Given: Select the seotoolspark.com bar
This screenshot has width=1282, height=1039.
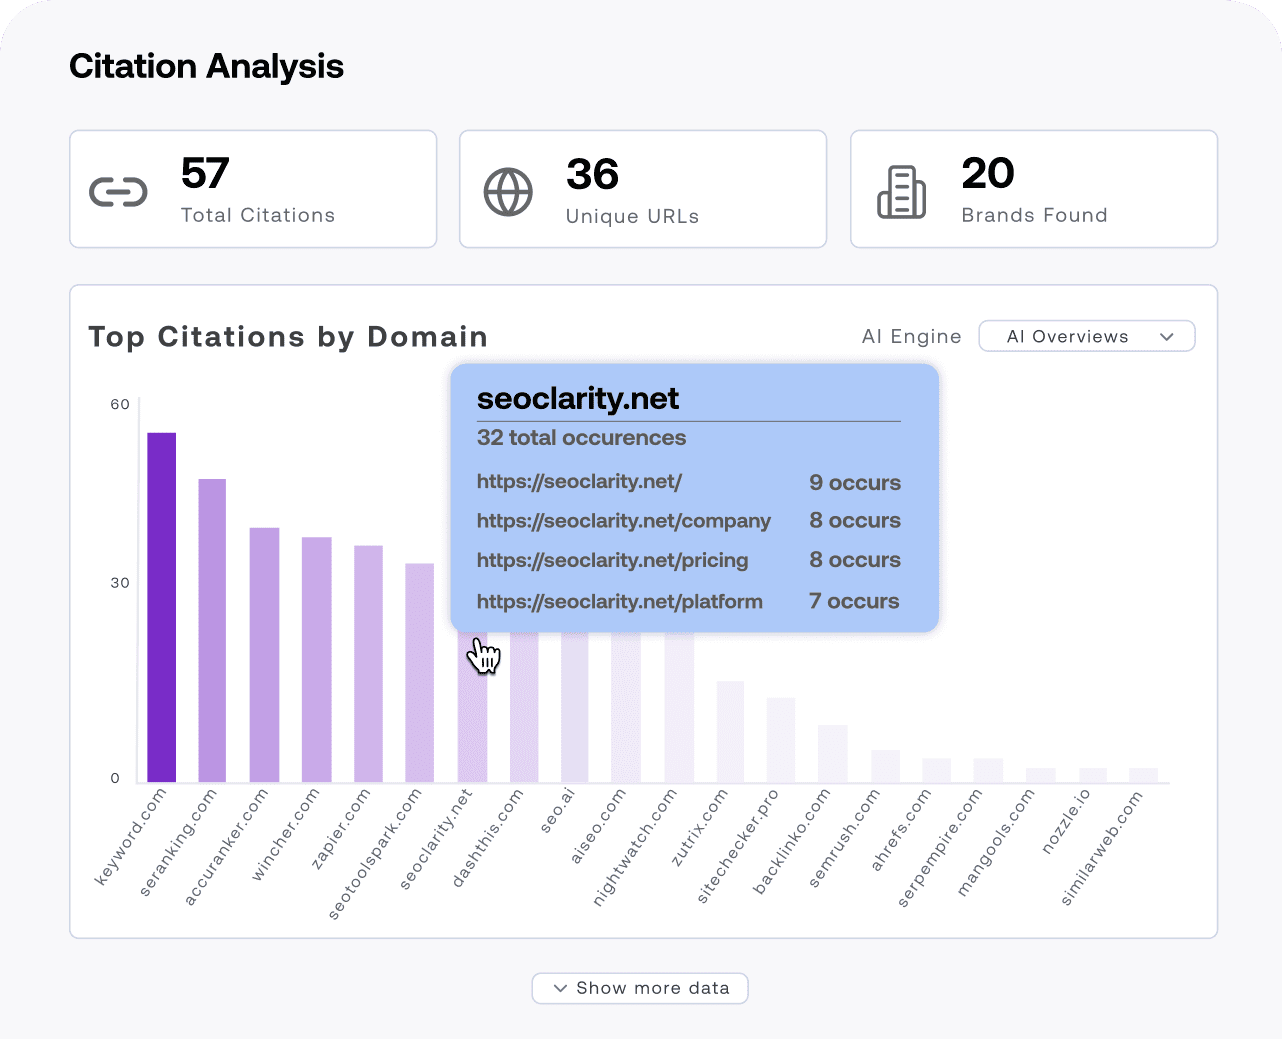Looking at the screenshot, I should [420, 673].
